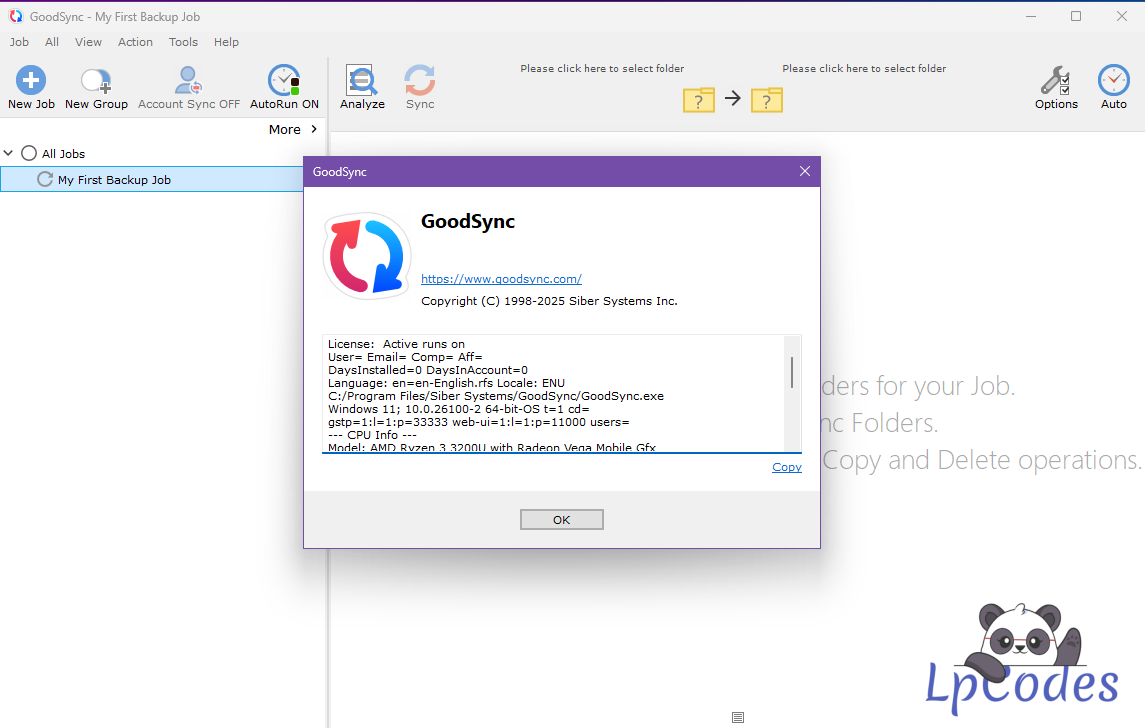Open the Action menu
The height and width of the screenshot is (728, 1145).
[x=135, y=42]
